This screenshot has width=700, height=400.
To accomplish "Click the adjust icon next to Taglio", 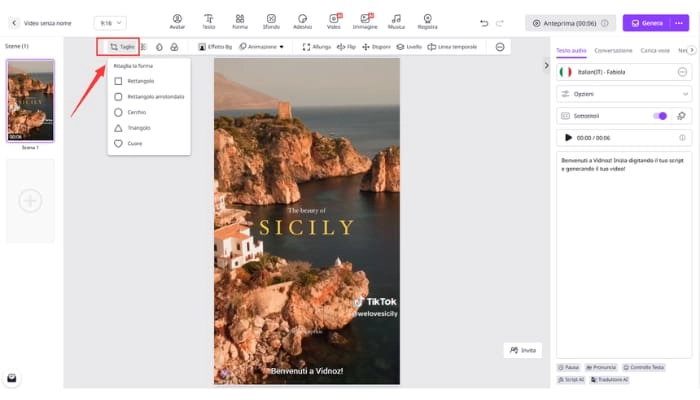I will point(144,47).
